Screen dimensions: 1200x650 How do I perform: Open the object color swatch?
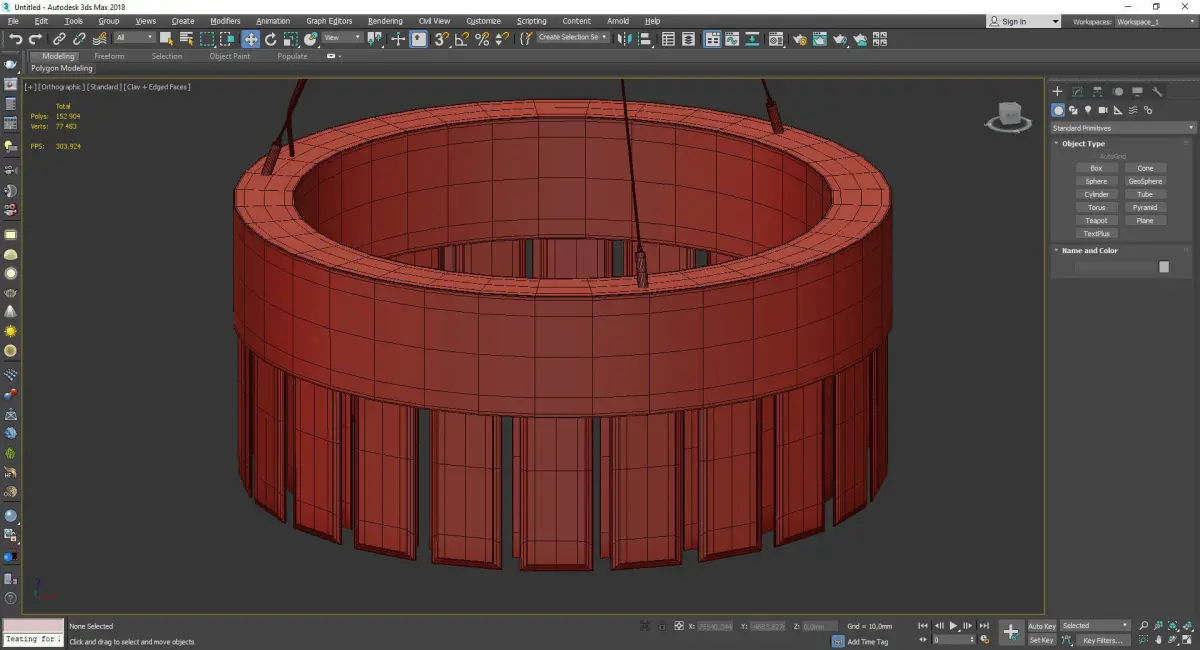1164,267
